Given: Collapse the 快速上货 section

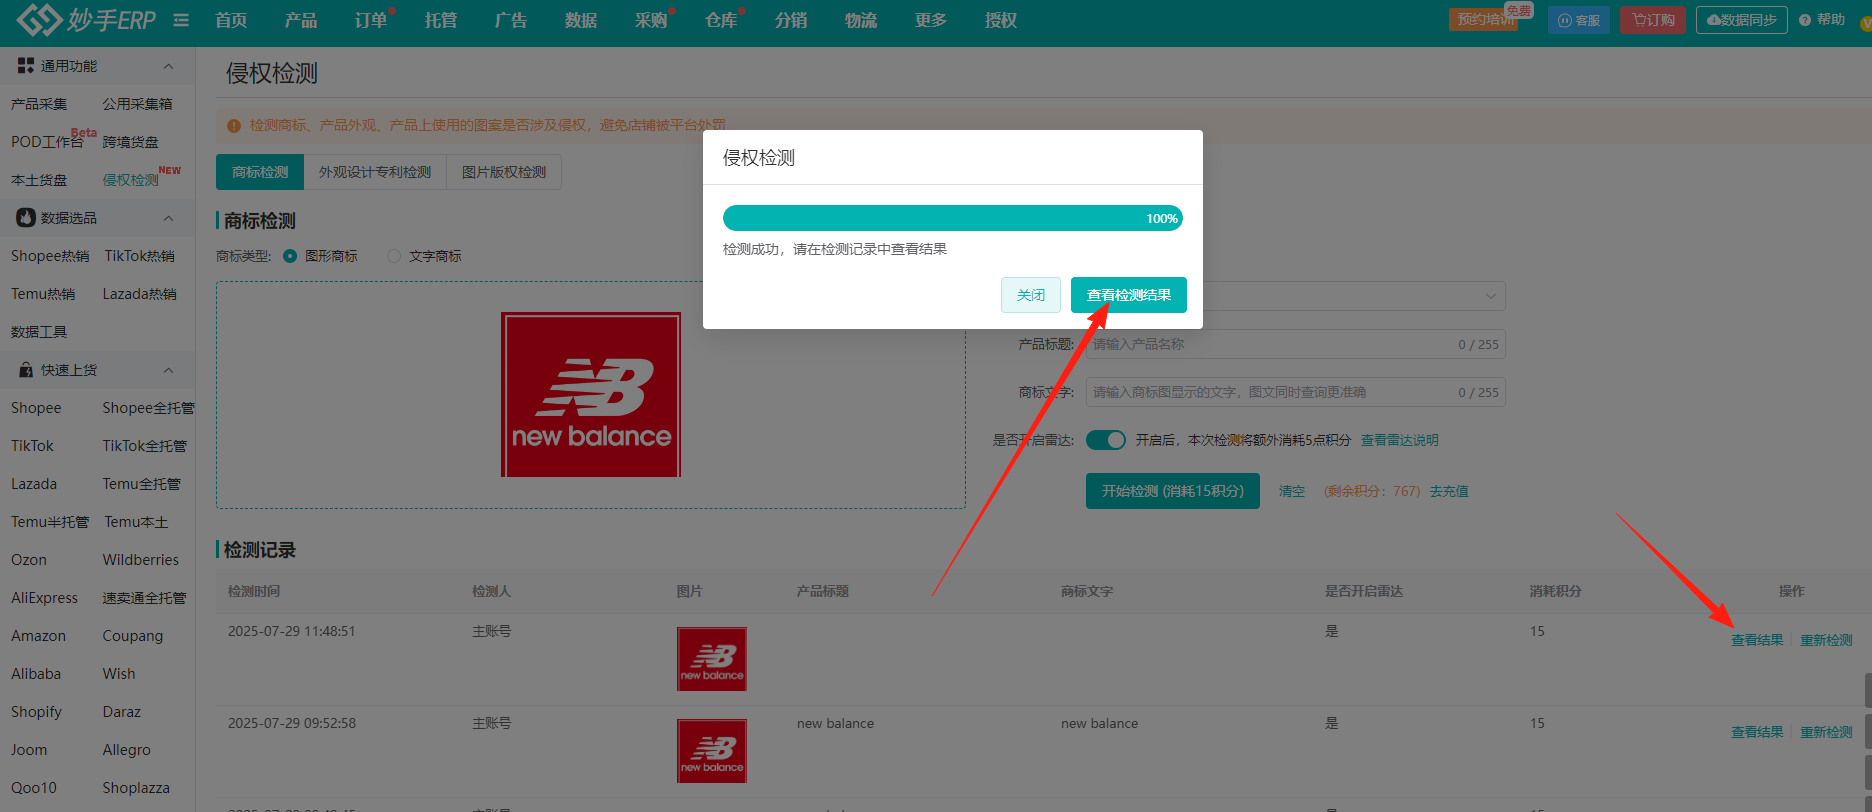Looking at the screenshot, I should [168, 370].
